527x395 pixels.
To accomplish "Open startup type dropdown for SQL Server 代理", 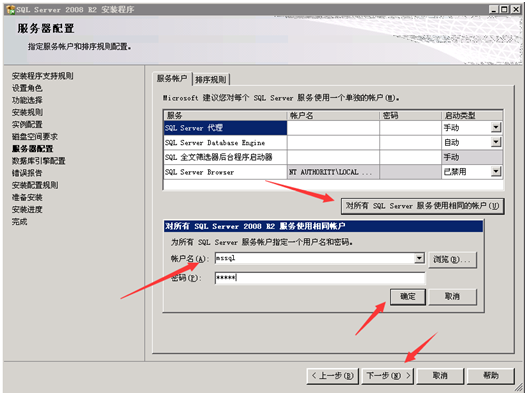I will pos(495,127).
